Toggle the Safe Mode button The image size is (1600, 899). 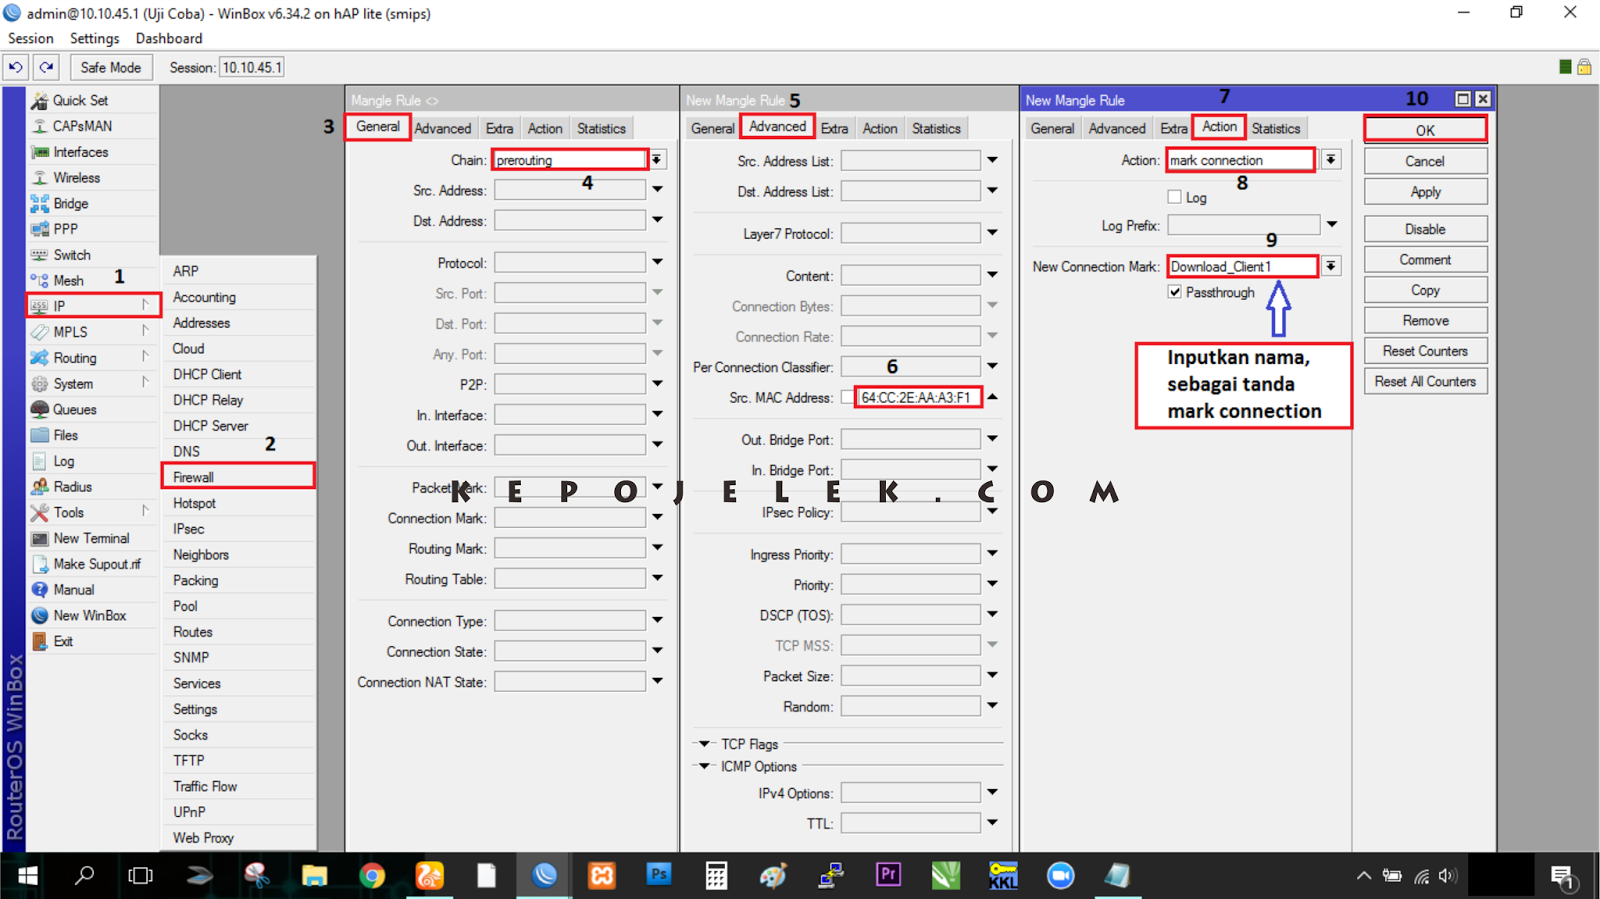point(111,67)
